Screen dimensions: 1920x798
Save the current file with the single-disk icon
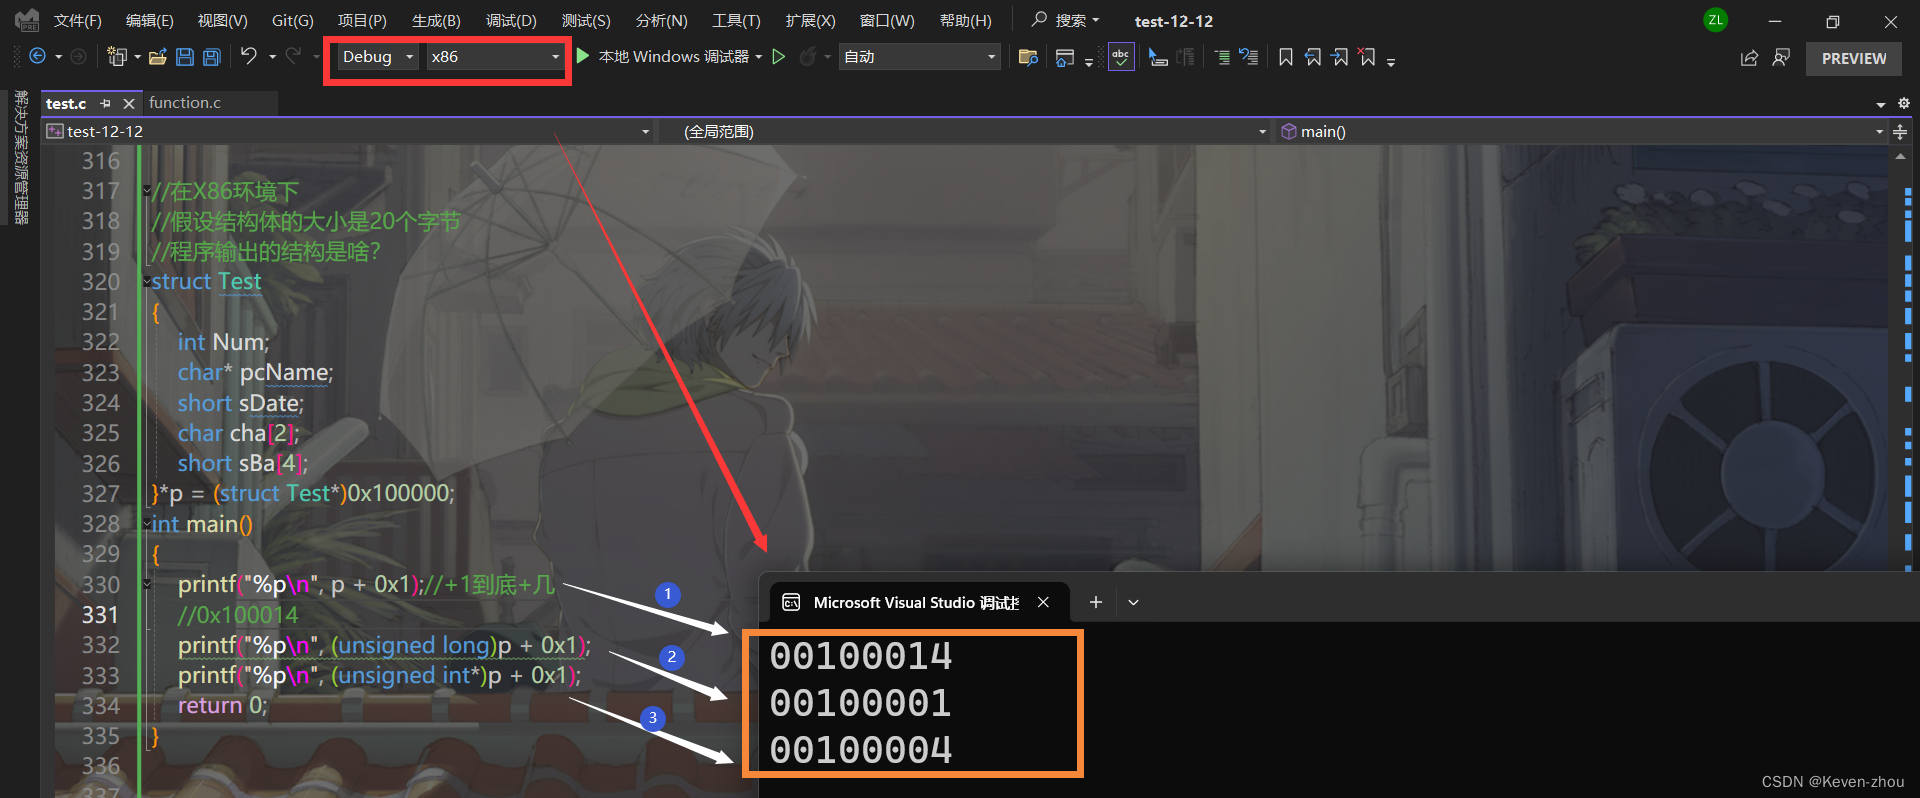point(185,57)
